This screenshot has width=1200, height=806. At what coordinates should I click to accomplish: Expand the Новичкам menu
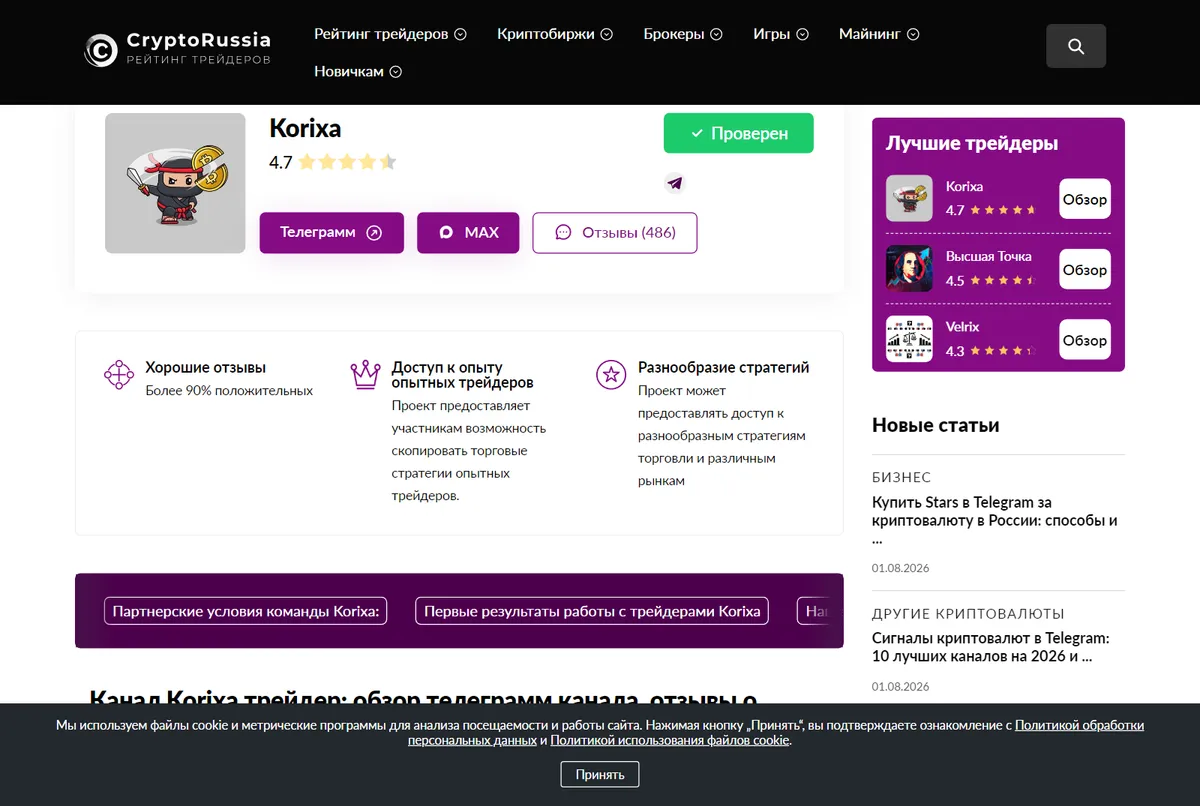tap(358, 71)
